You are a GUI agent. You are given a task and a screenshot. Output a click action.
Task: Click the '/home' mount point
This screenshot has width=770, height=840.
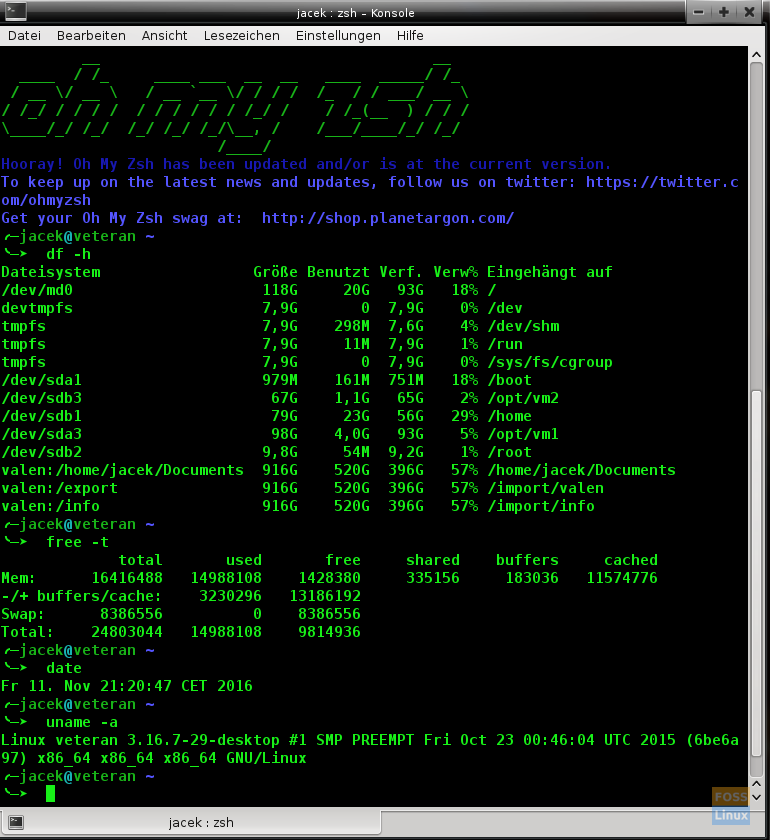(x=510, y=416)
